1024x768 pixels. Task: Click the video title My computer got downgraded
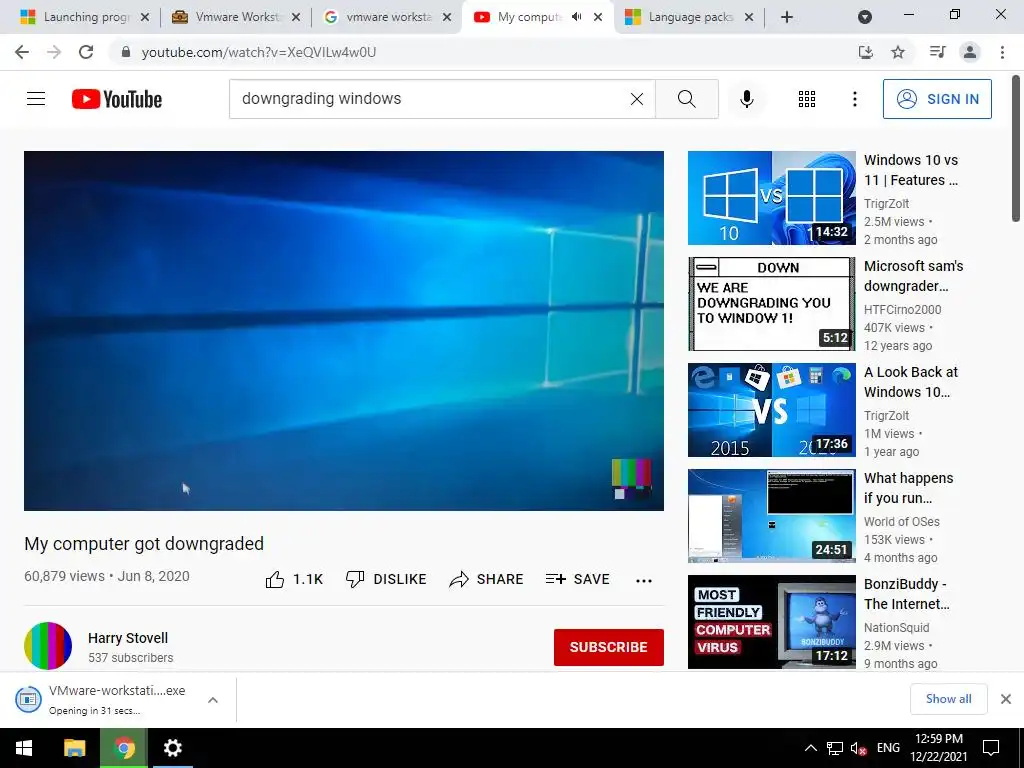click(144, 543)
